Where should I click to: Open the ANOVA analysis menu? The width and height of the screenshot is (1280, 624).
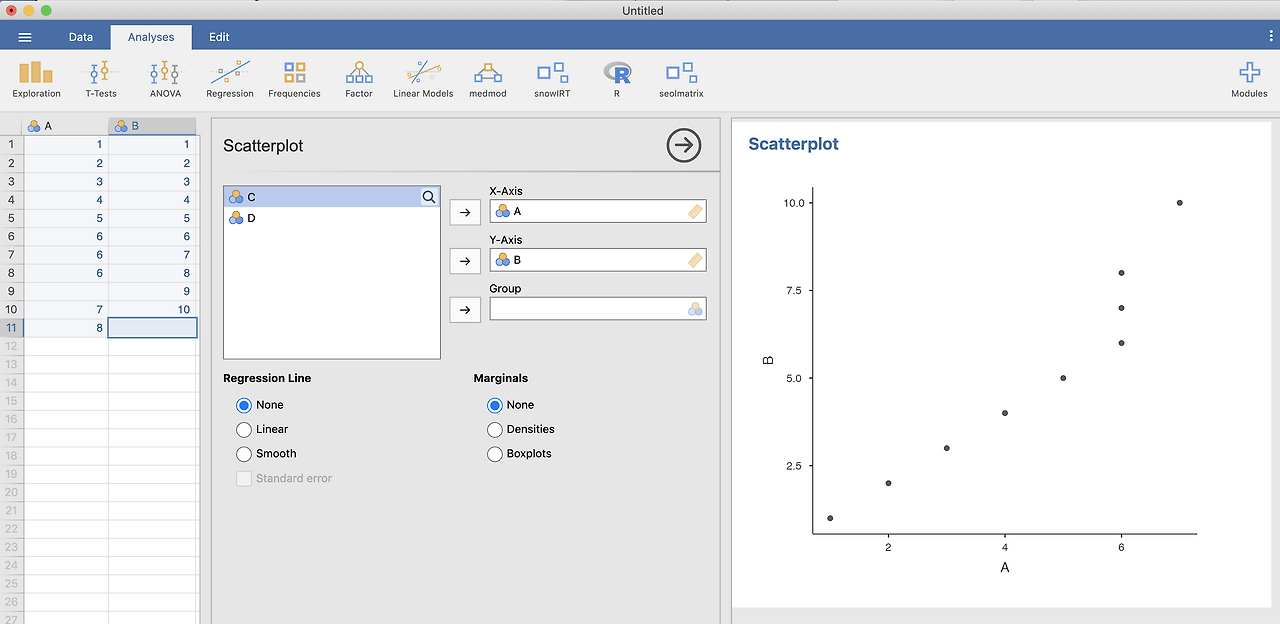(165, 79)
